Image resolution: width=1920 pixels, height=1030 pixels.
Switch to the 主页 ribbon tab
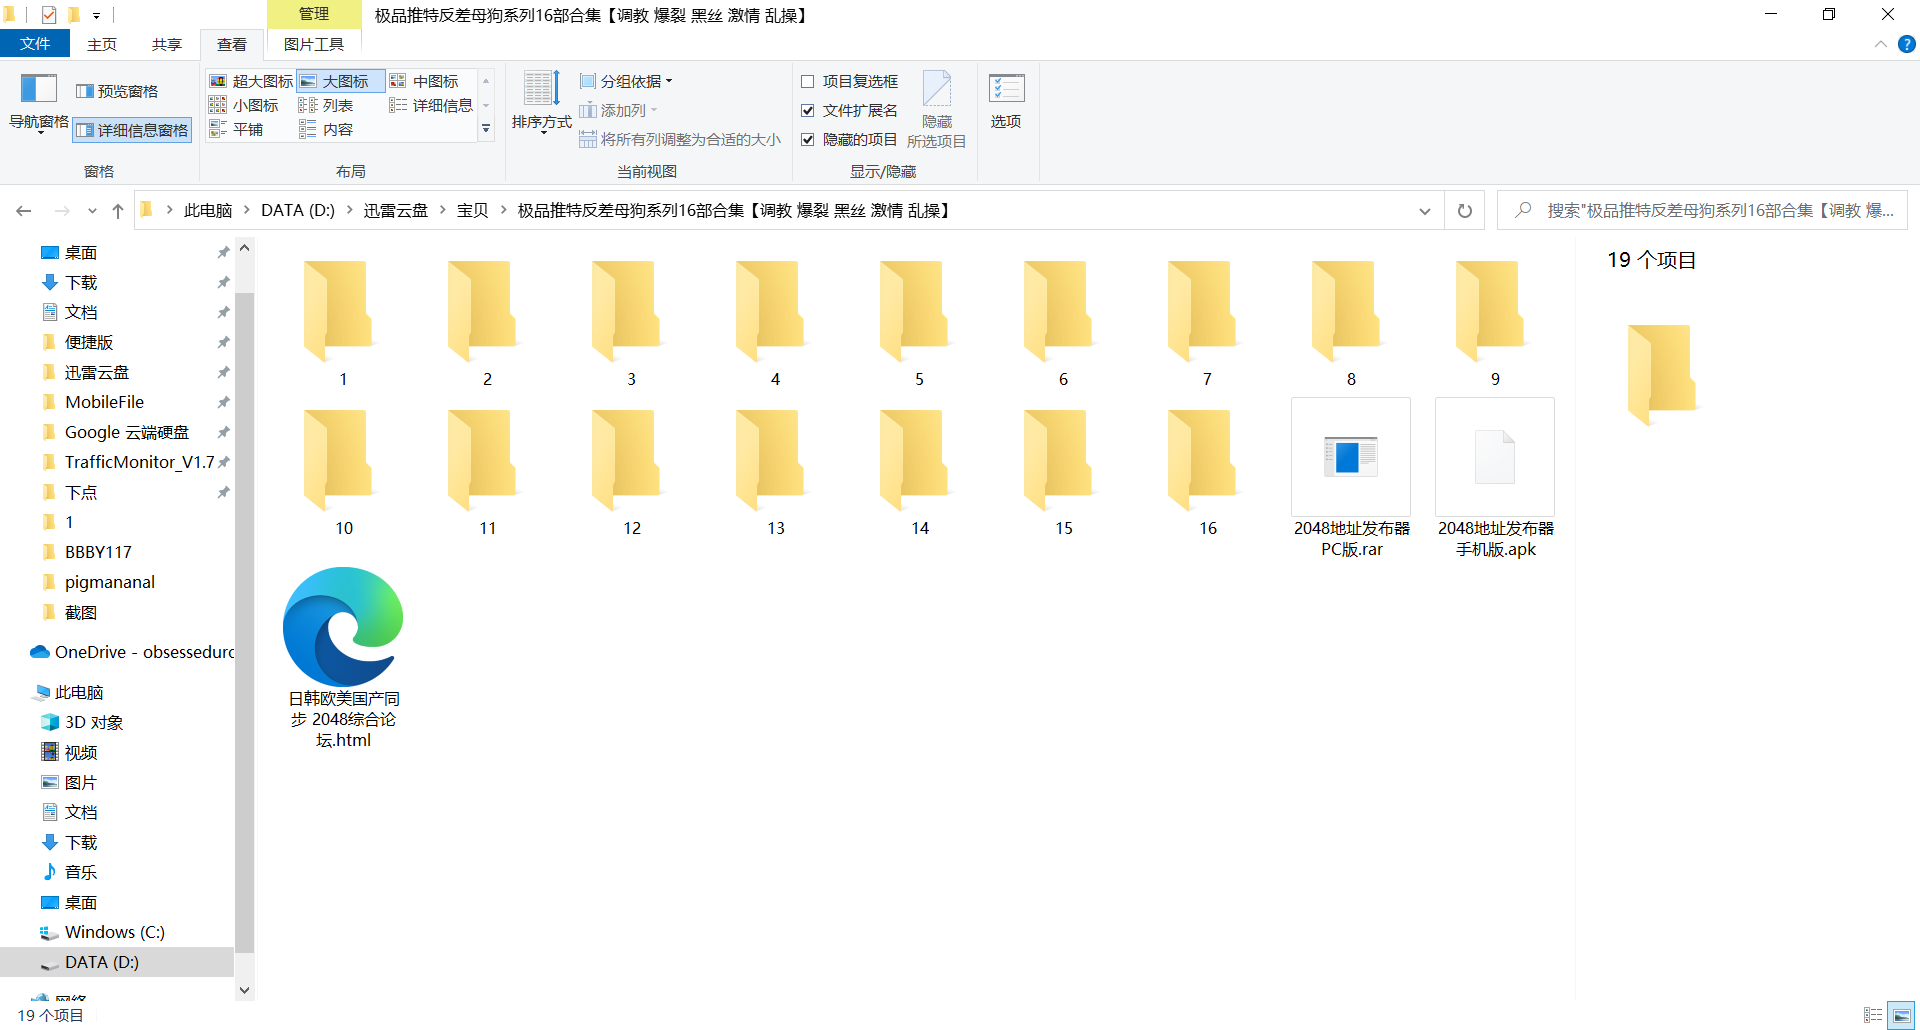coord(102,44)
